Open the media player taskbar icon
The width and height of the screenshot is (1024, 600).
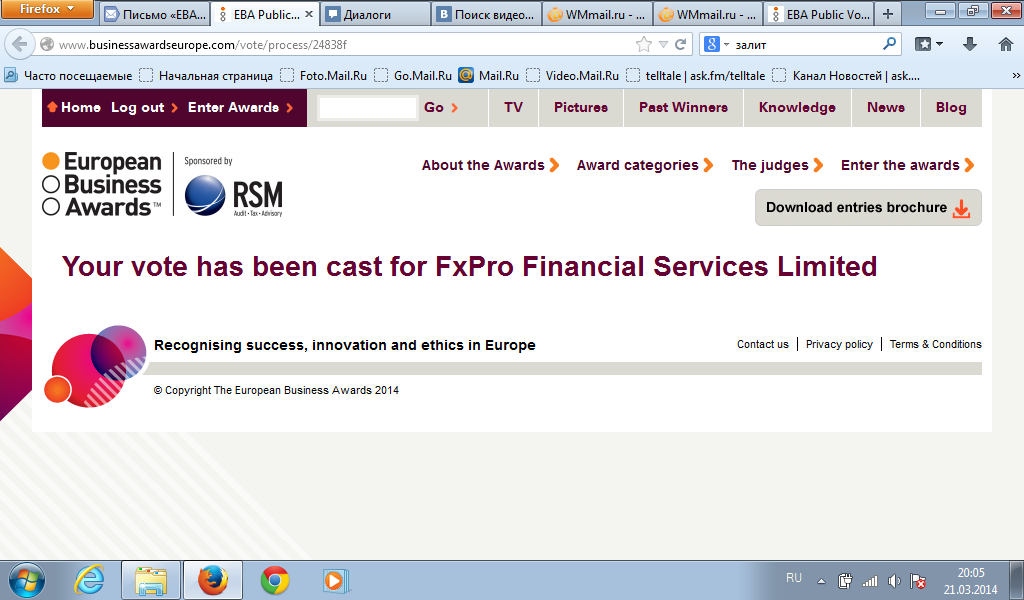coord(336,580)
